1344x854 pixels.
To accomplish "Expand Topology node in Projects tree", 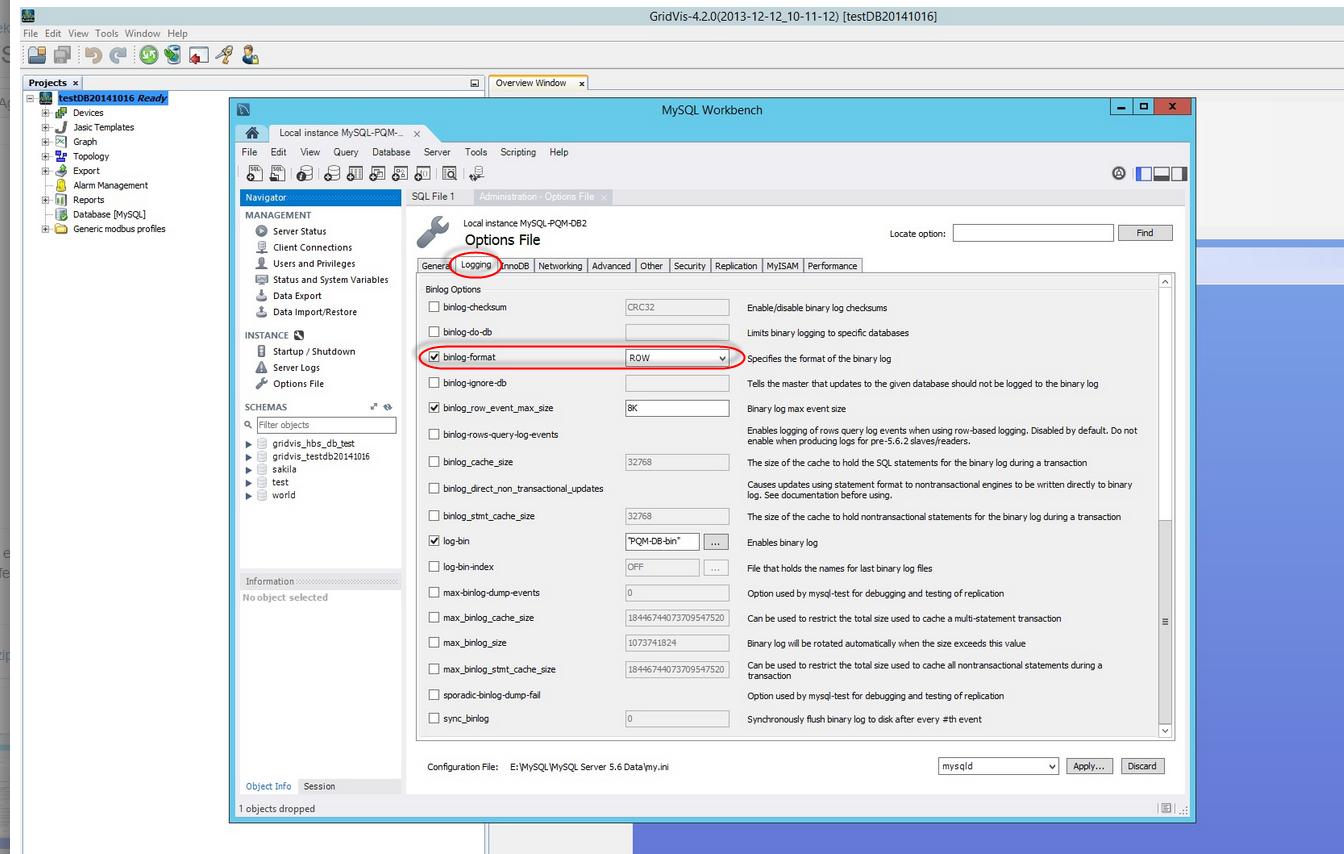I will (x=45, y=156).
